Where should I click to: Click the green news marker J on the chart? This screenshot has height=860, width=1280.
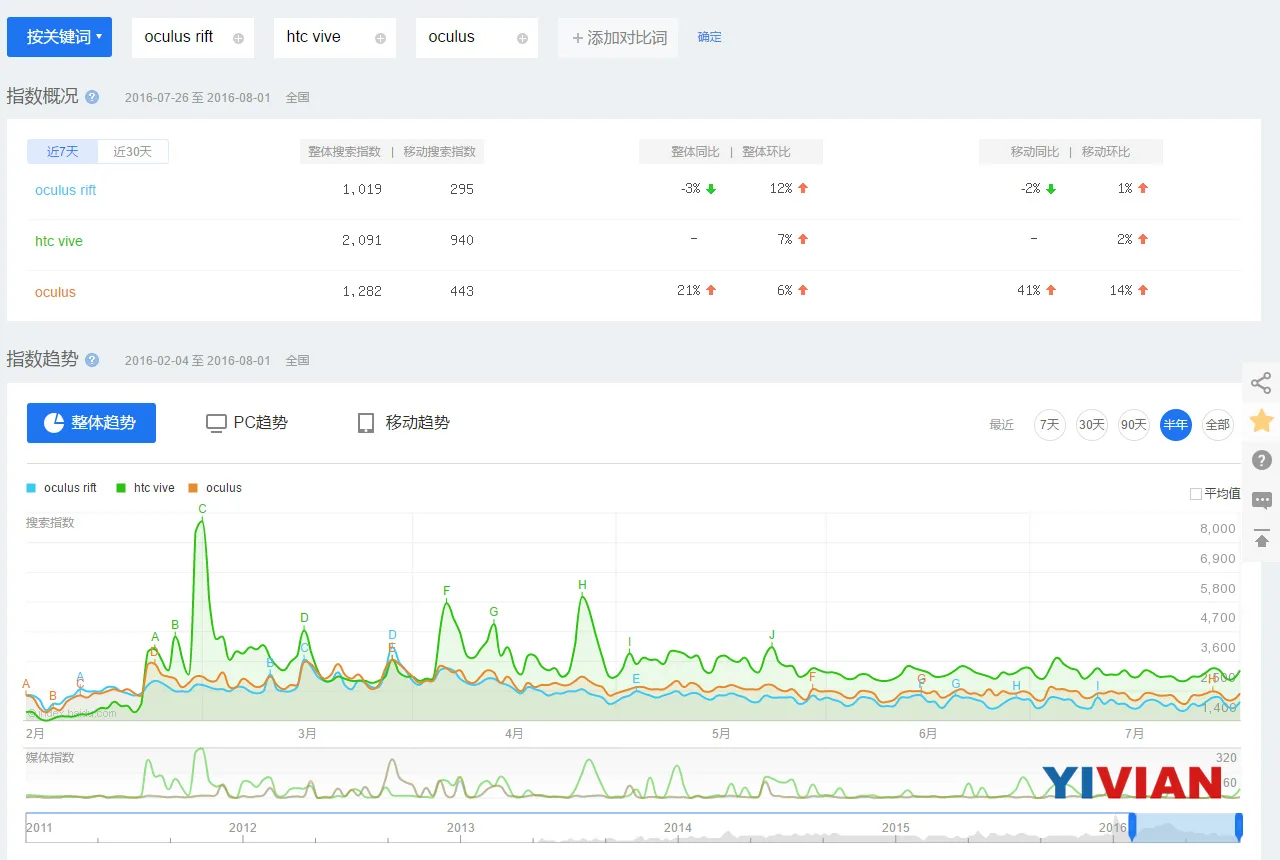(772, 635)
